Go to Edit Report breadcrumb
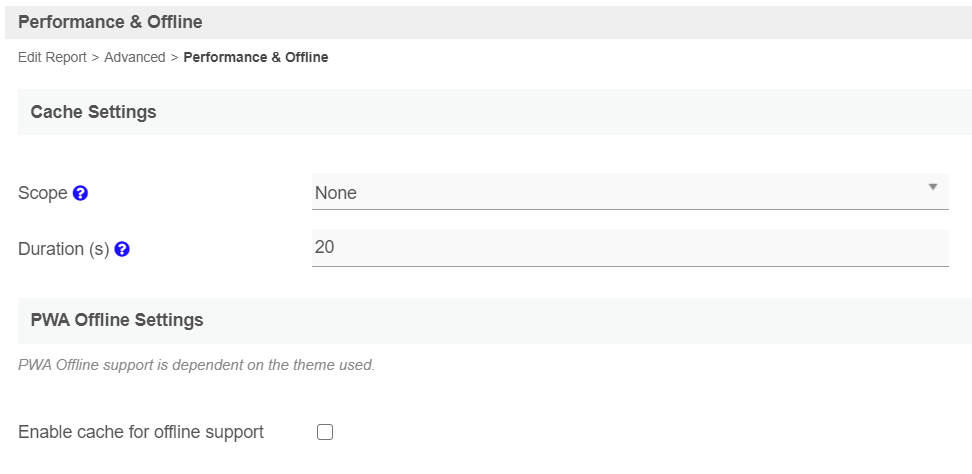The height and width of the screenshot is (474, 972). [52, 57]
